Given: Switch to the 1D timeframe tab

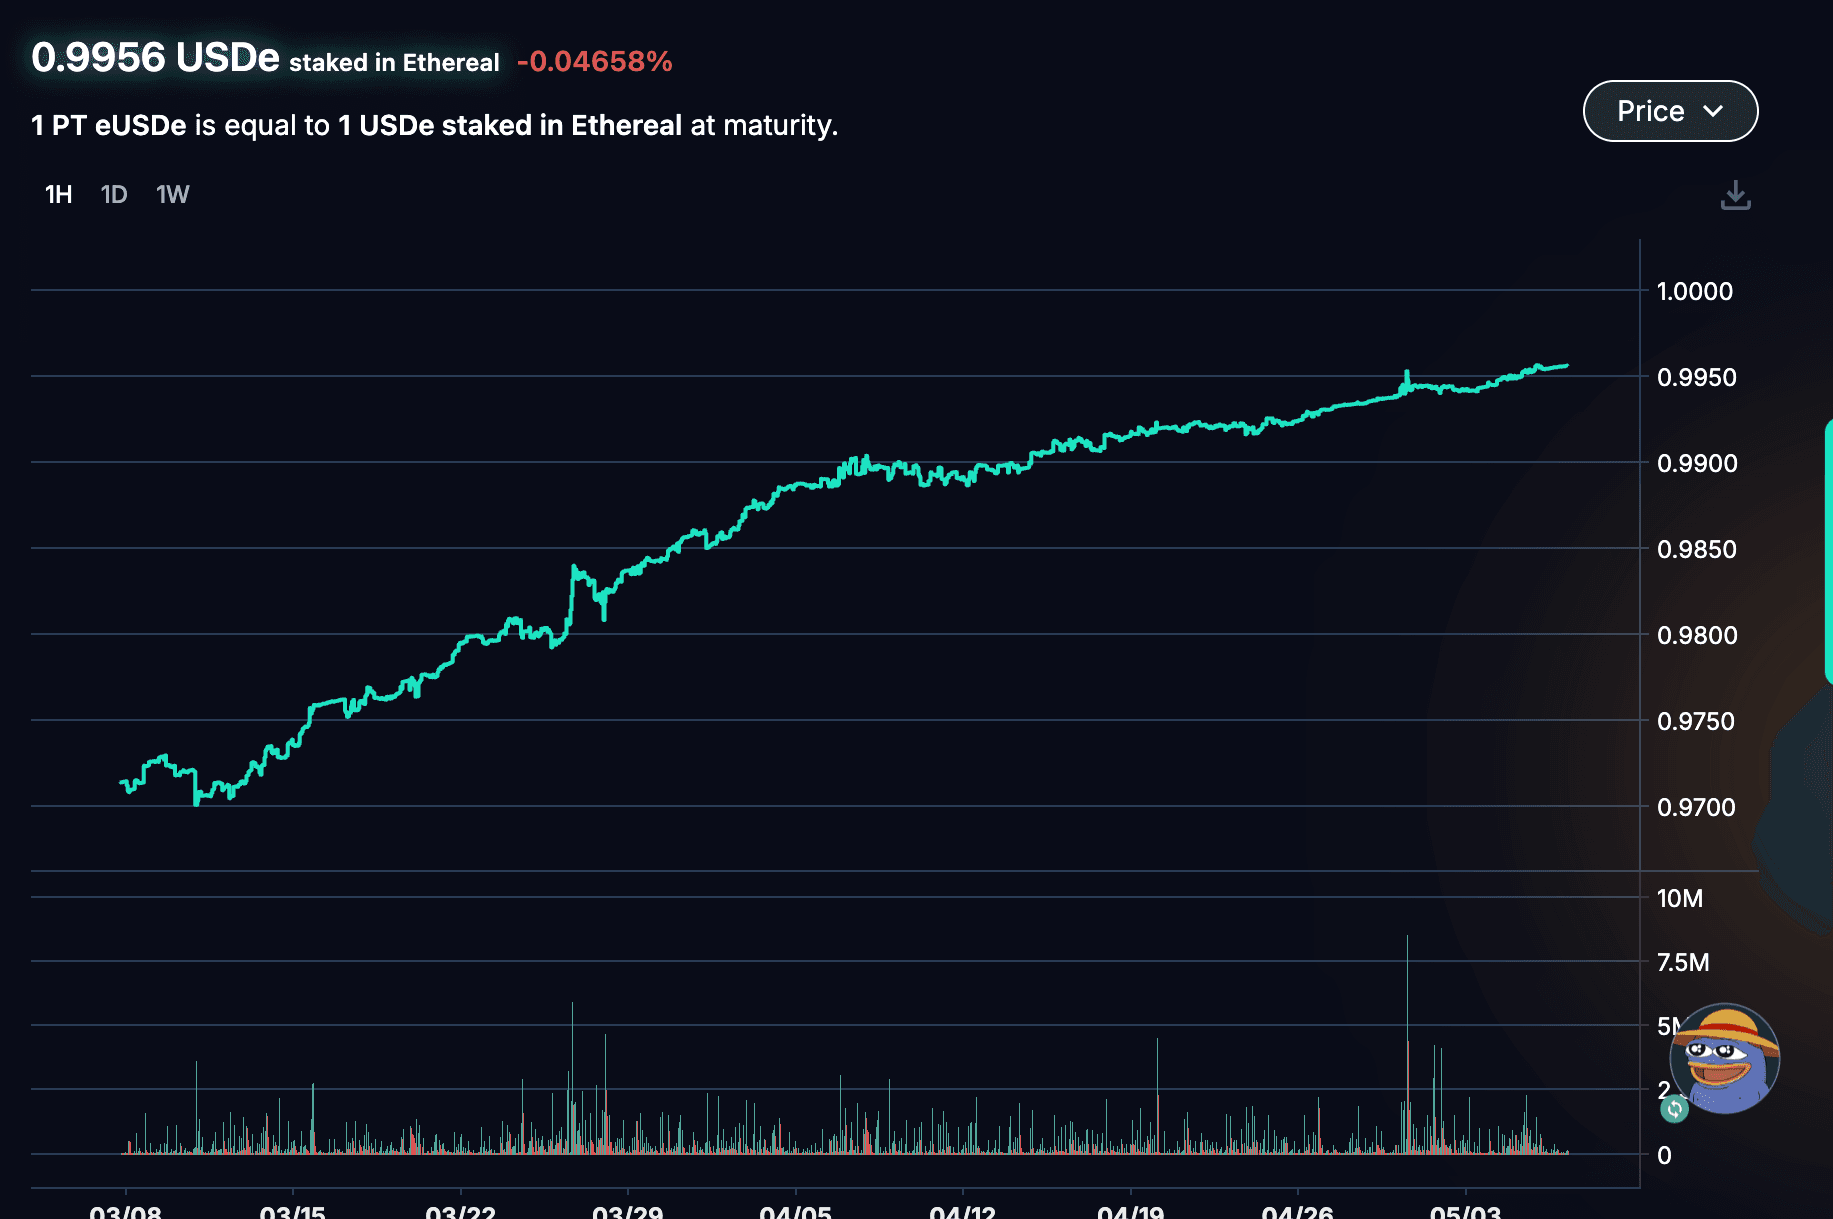Looking at the screenshot, I should (114, 194).
